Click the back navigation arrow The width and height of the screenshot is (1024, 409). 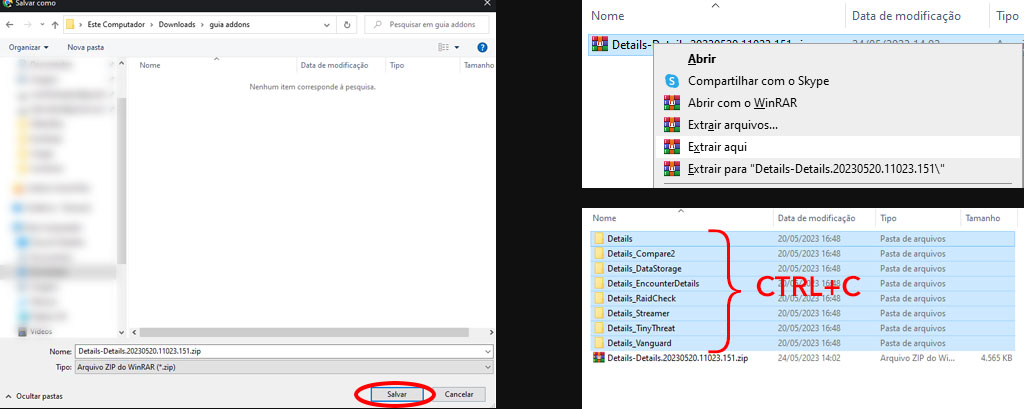[10, 25]
